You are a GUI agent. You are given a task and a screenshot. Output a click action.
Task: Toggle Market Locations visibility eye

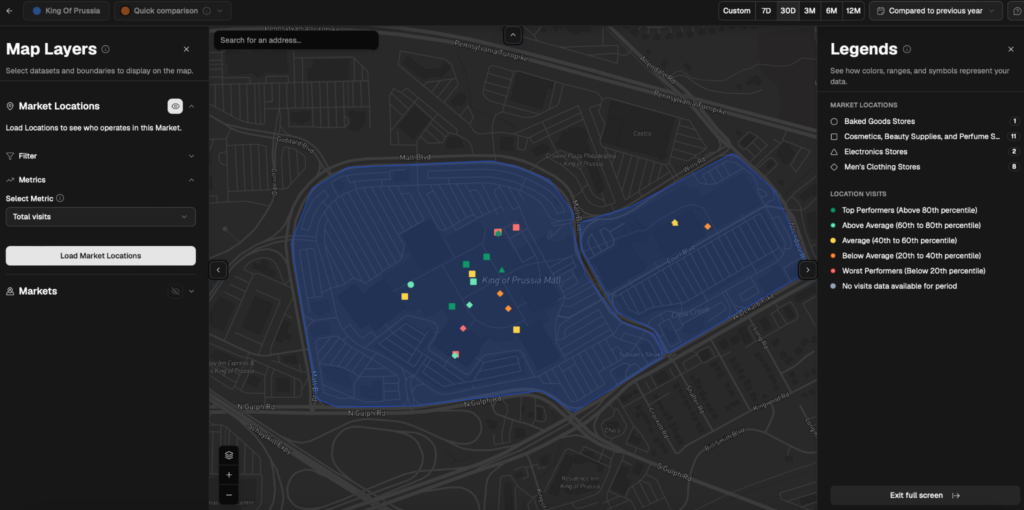point(175,106)
